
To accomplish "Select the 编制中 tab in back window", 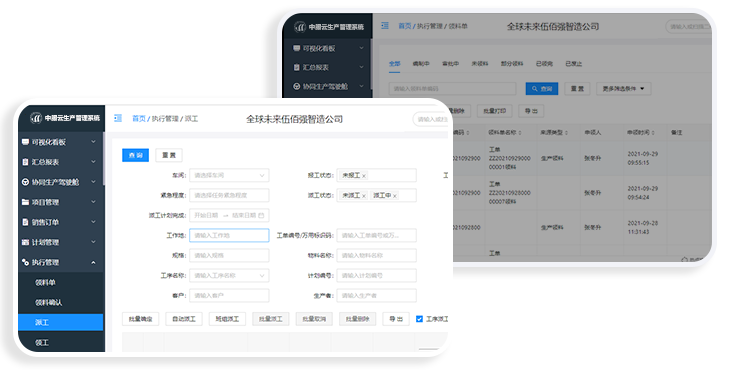I will (x=421, y=64).
